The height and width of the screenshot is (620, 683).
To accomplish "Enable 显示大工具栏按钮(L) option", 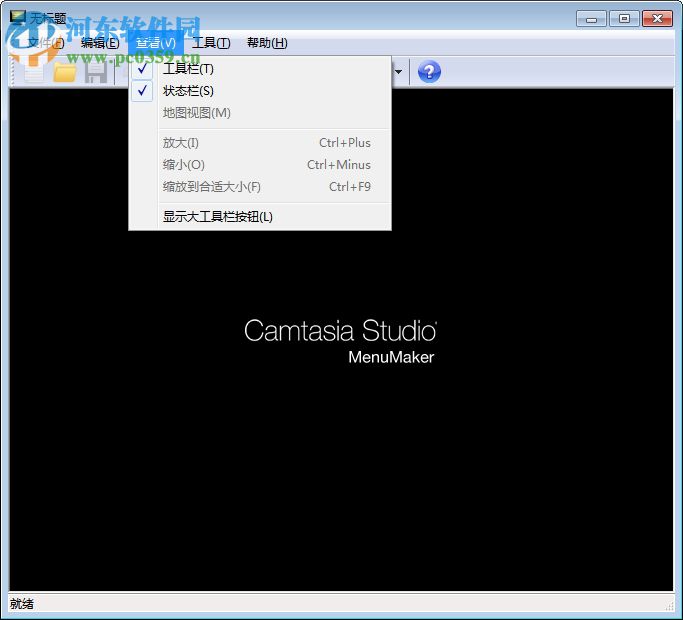I will tap(260, 217).
